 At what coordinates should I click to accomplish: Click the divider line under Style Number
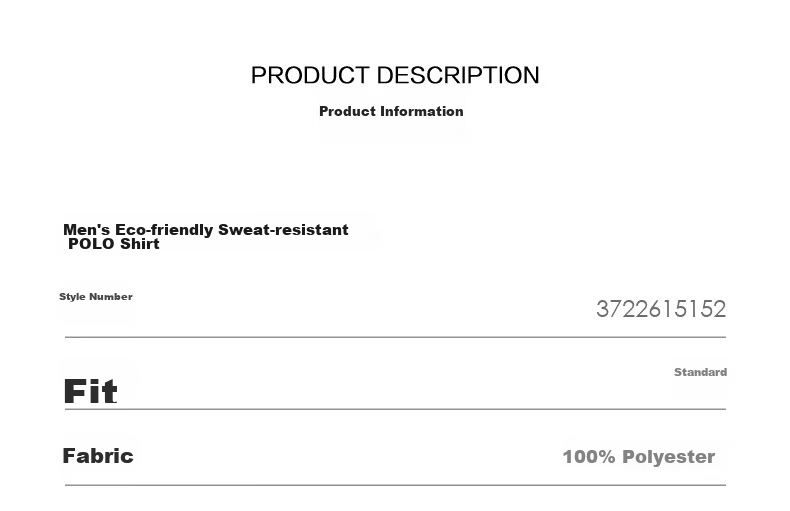tap(396, 337)
